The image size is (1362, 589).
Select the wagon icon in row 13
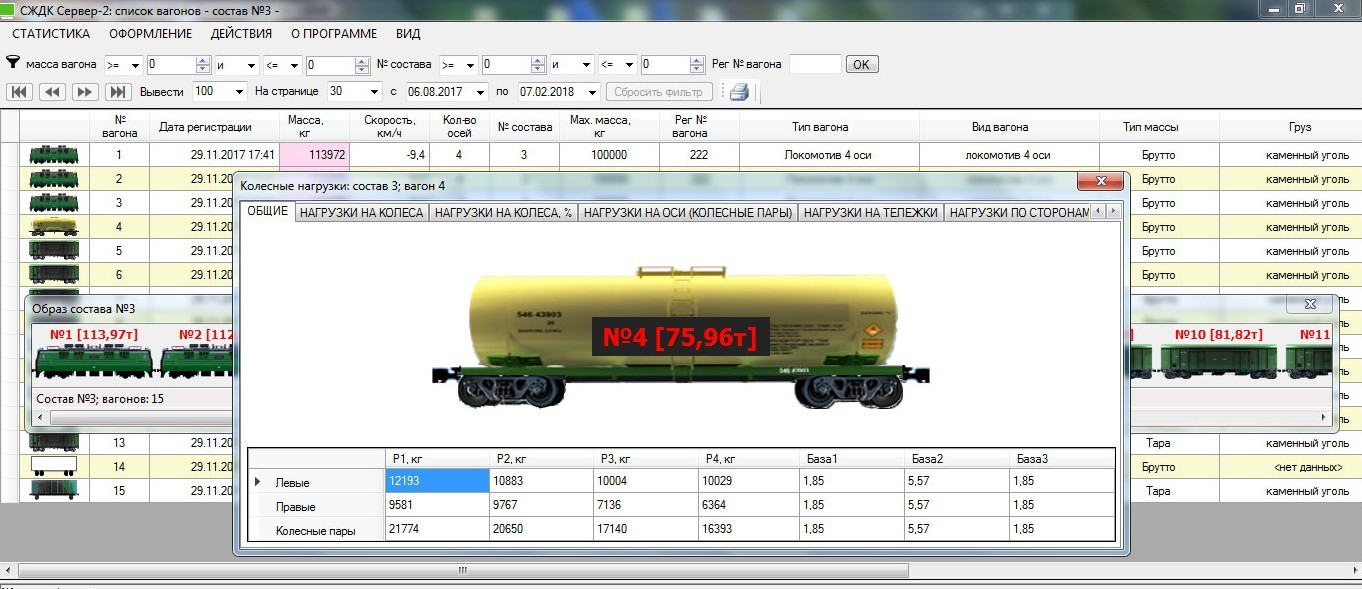click(x=54, y=442)
